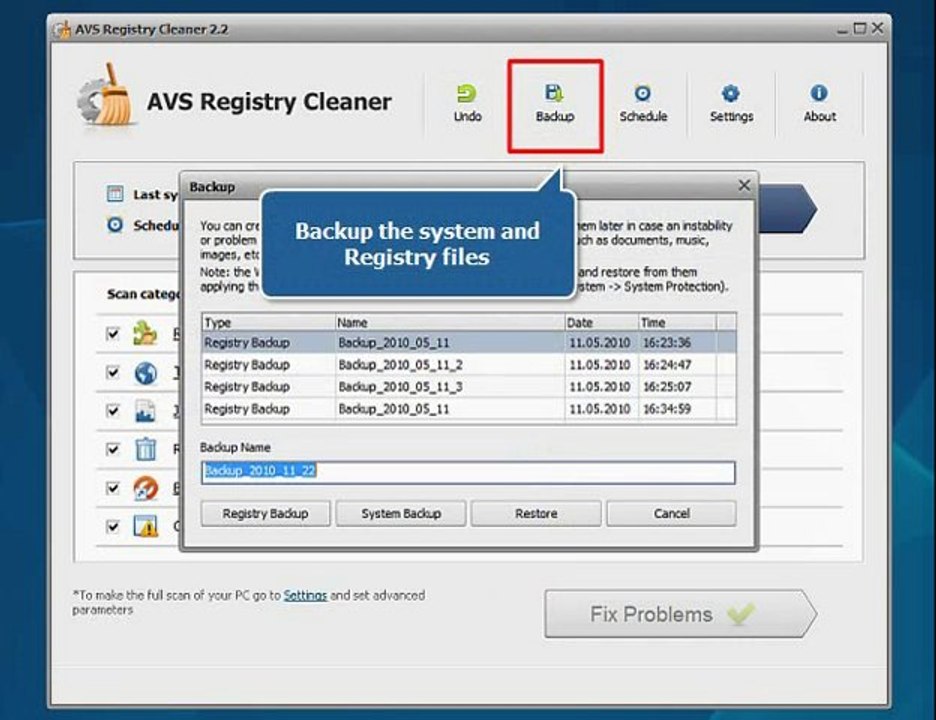Screen dimensions: 936x720
Task: Click the globe scan category icon
Action: pyautogui.click(x=145, y=373)
